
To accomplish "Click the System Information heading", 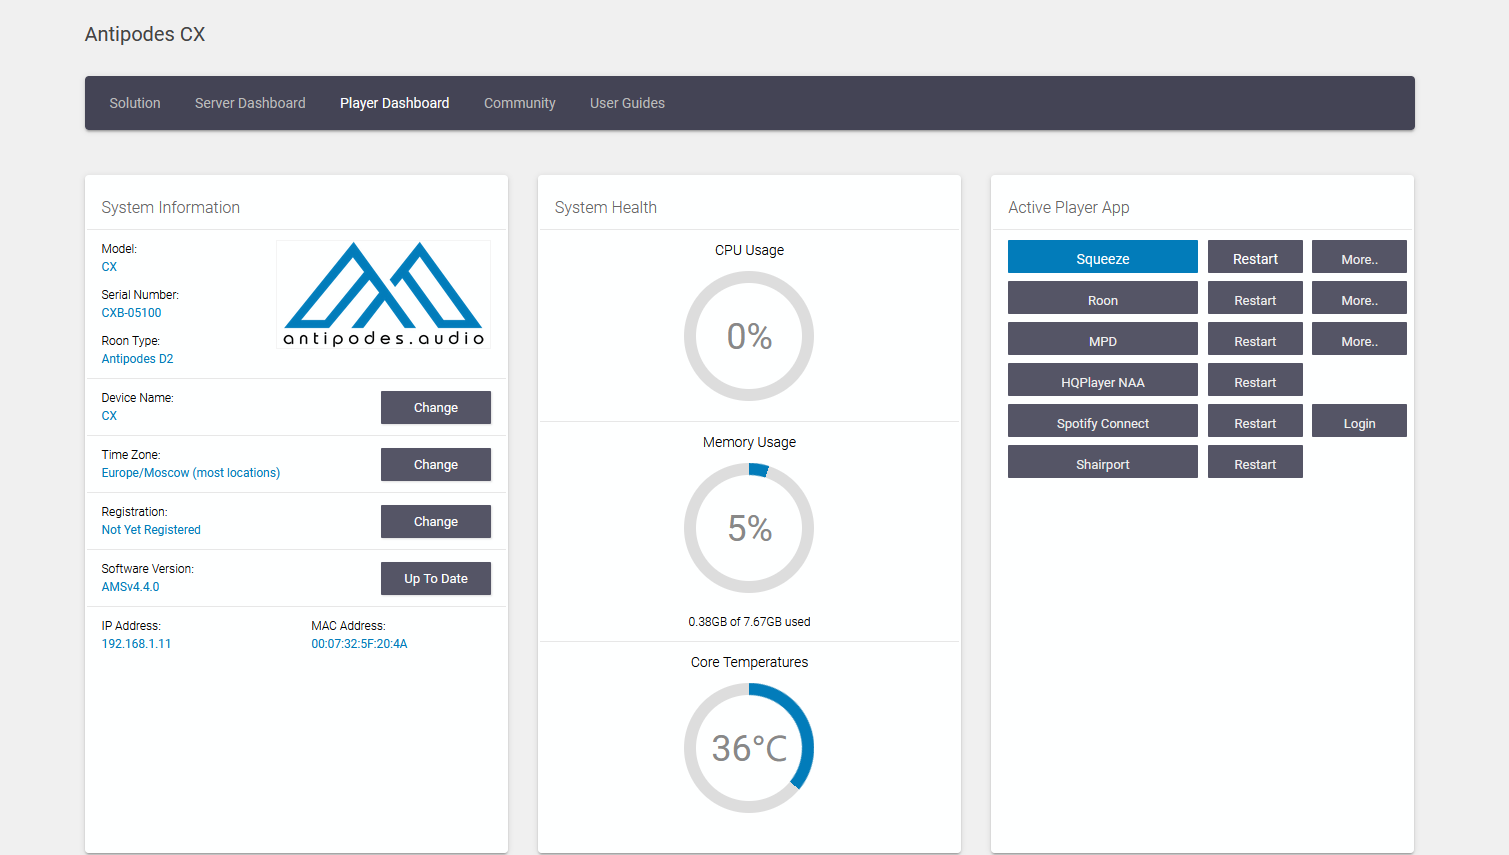I will point(171,207).
